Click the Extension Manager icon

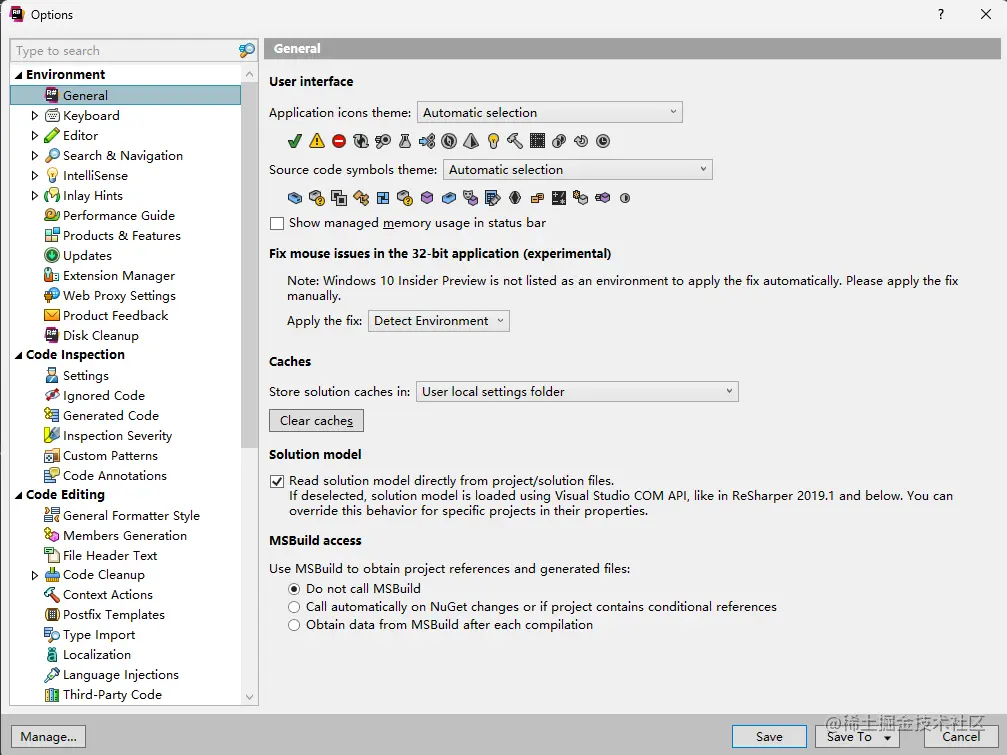pyautogui.click(x=52, y=275)
